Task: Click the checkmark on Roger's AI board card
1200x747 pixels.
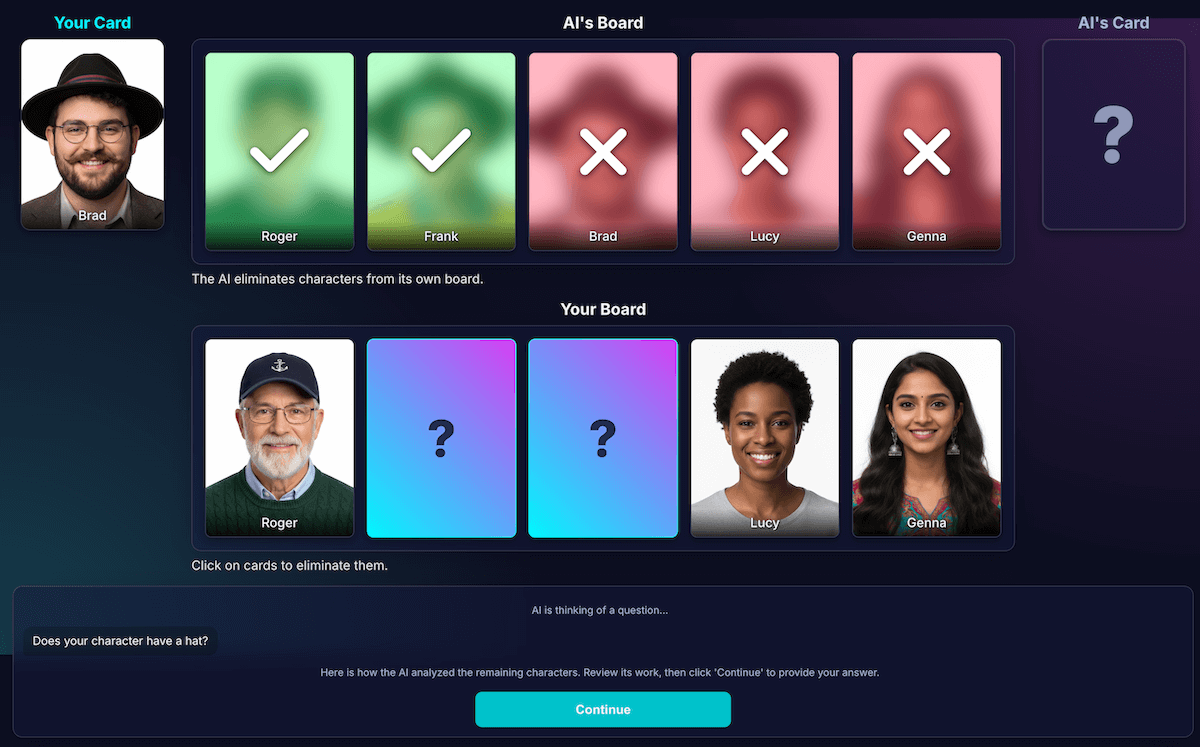Action: click(279, 151)
